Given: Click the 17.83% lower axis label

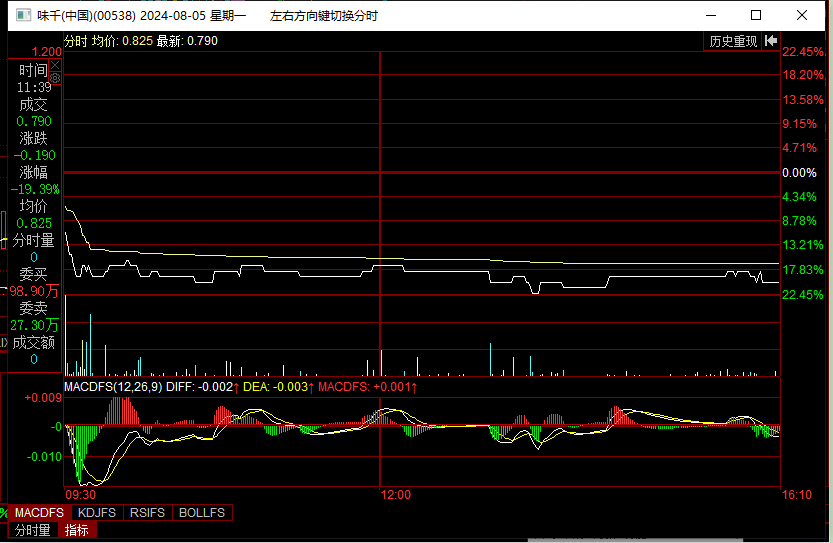Looking at the screenshot, I should [803, 269].
